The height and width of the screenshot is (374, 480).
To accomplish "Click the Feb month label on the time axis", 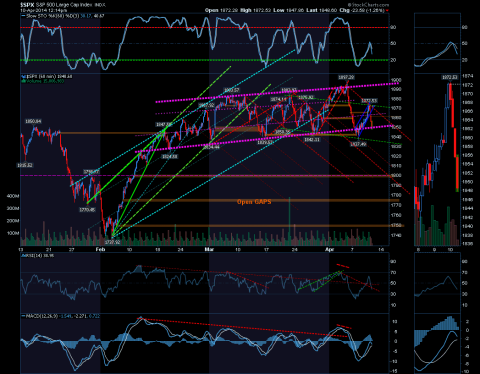I will tap(100, 249).
